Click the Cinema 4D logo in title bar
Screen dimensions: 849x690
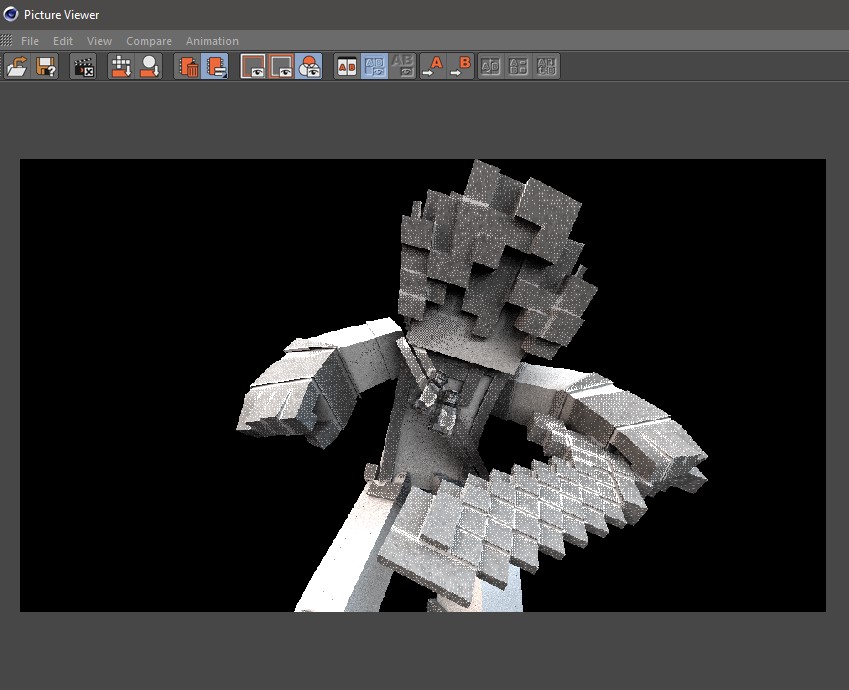coord(10,14)
